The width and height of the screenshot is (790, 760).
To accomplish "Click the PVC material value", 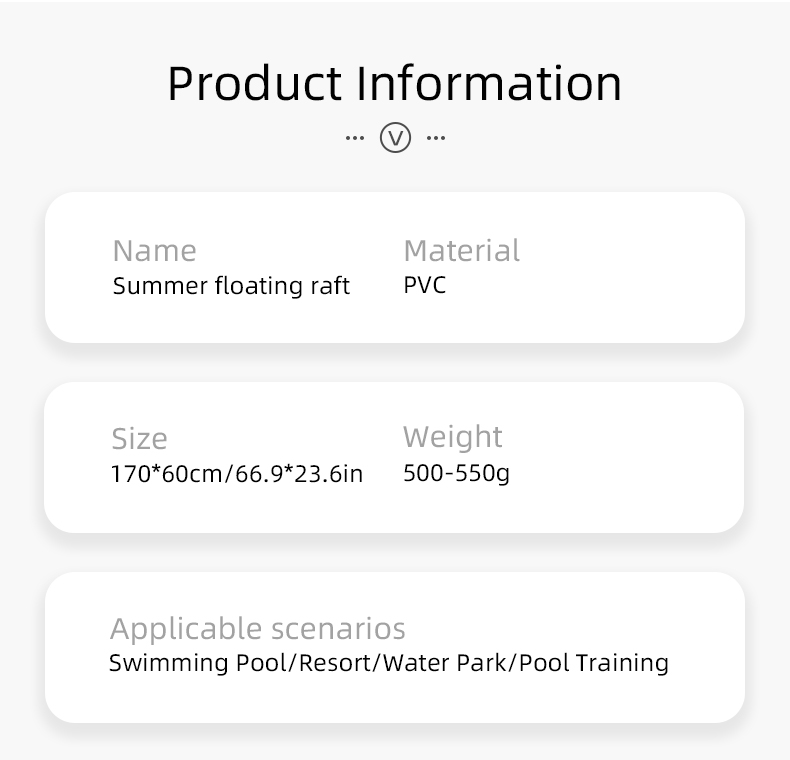I will click(424, 285).
